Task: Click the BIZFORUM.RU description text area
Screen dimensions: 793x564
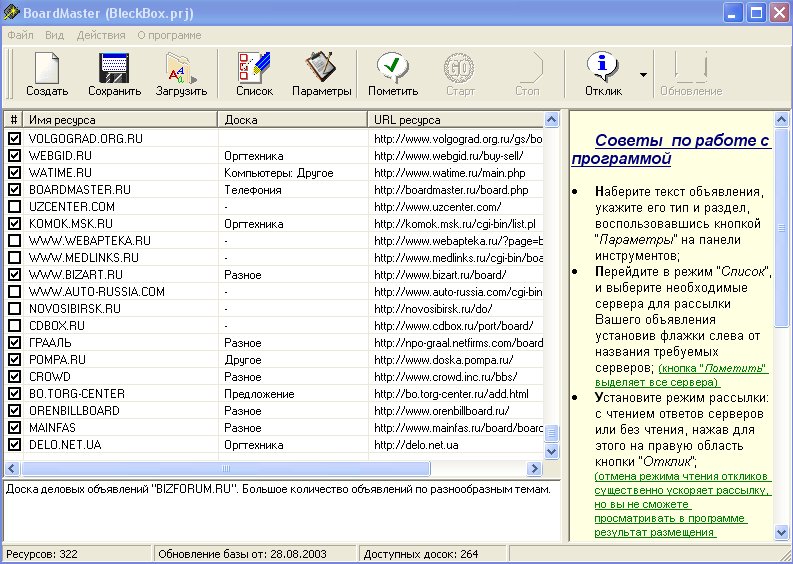Action: tap(281, 511)
